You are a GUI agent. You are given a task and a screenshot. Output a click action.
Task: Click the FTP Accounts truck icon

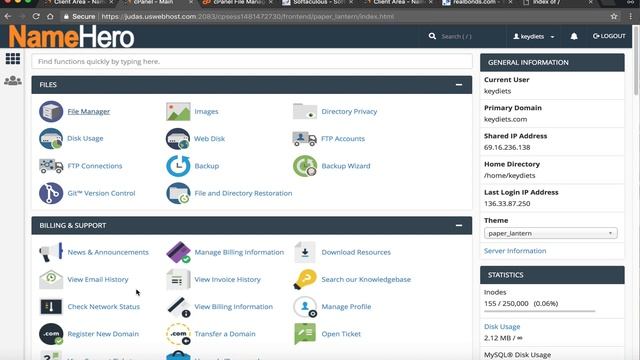pyautogui.click(x=305, y=139)
